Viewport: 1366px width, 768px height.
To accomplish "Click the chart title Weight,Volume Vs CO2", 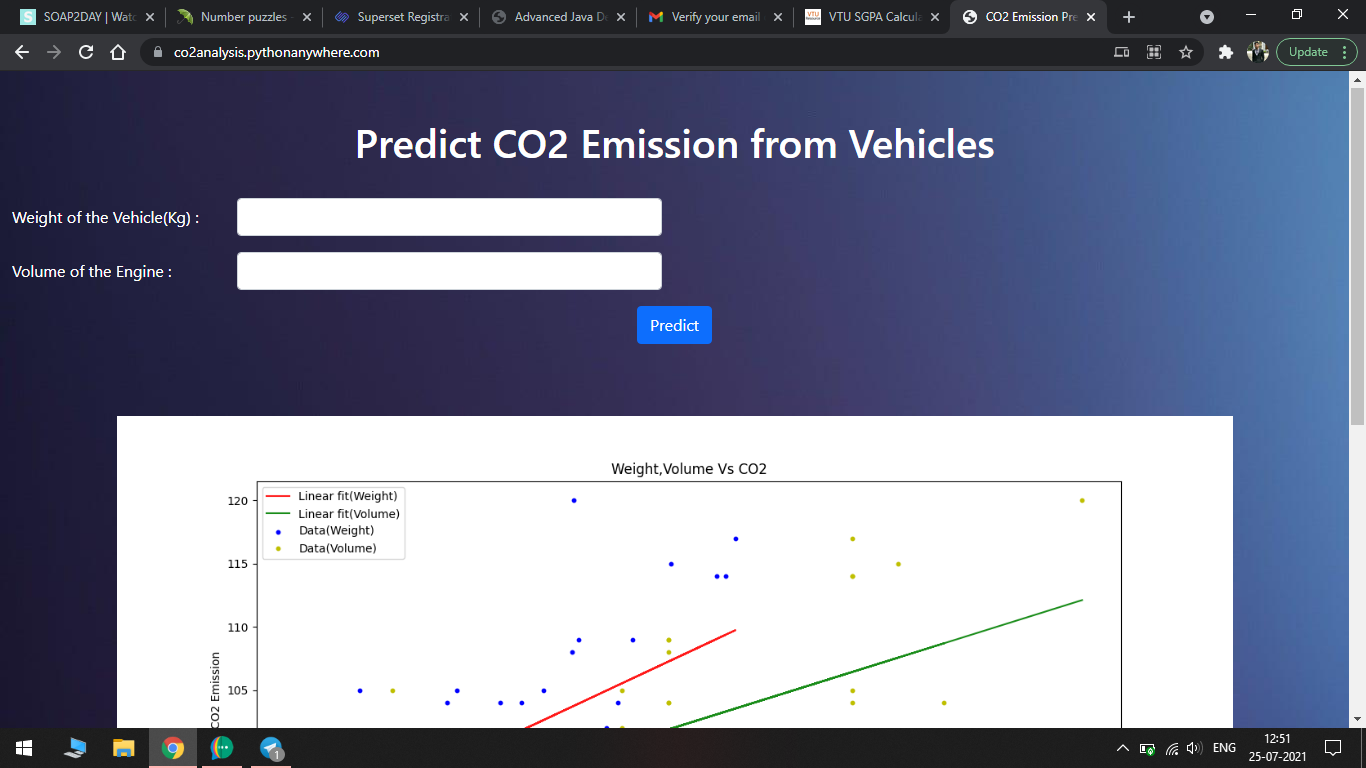I will (x=689, y=469).
